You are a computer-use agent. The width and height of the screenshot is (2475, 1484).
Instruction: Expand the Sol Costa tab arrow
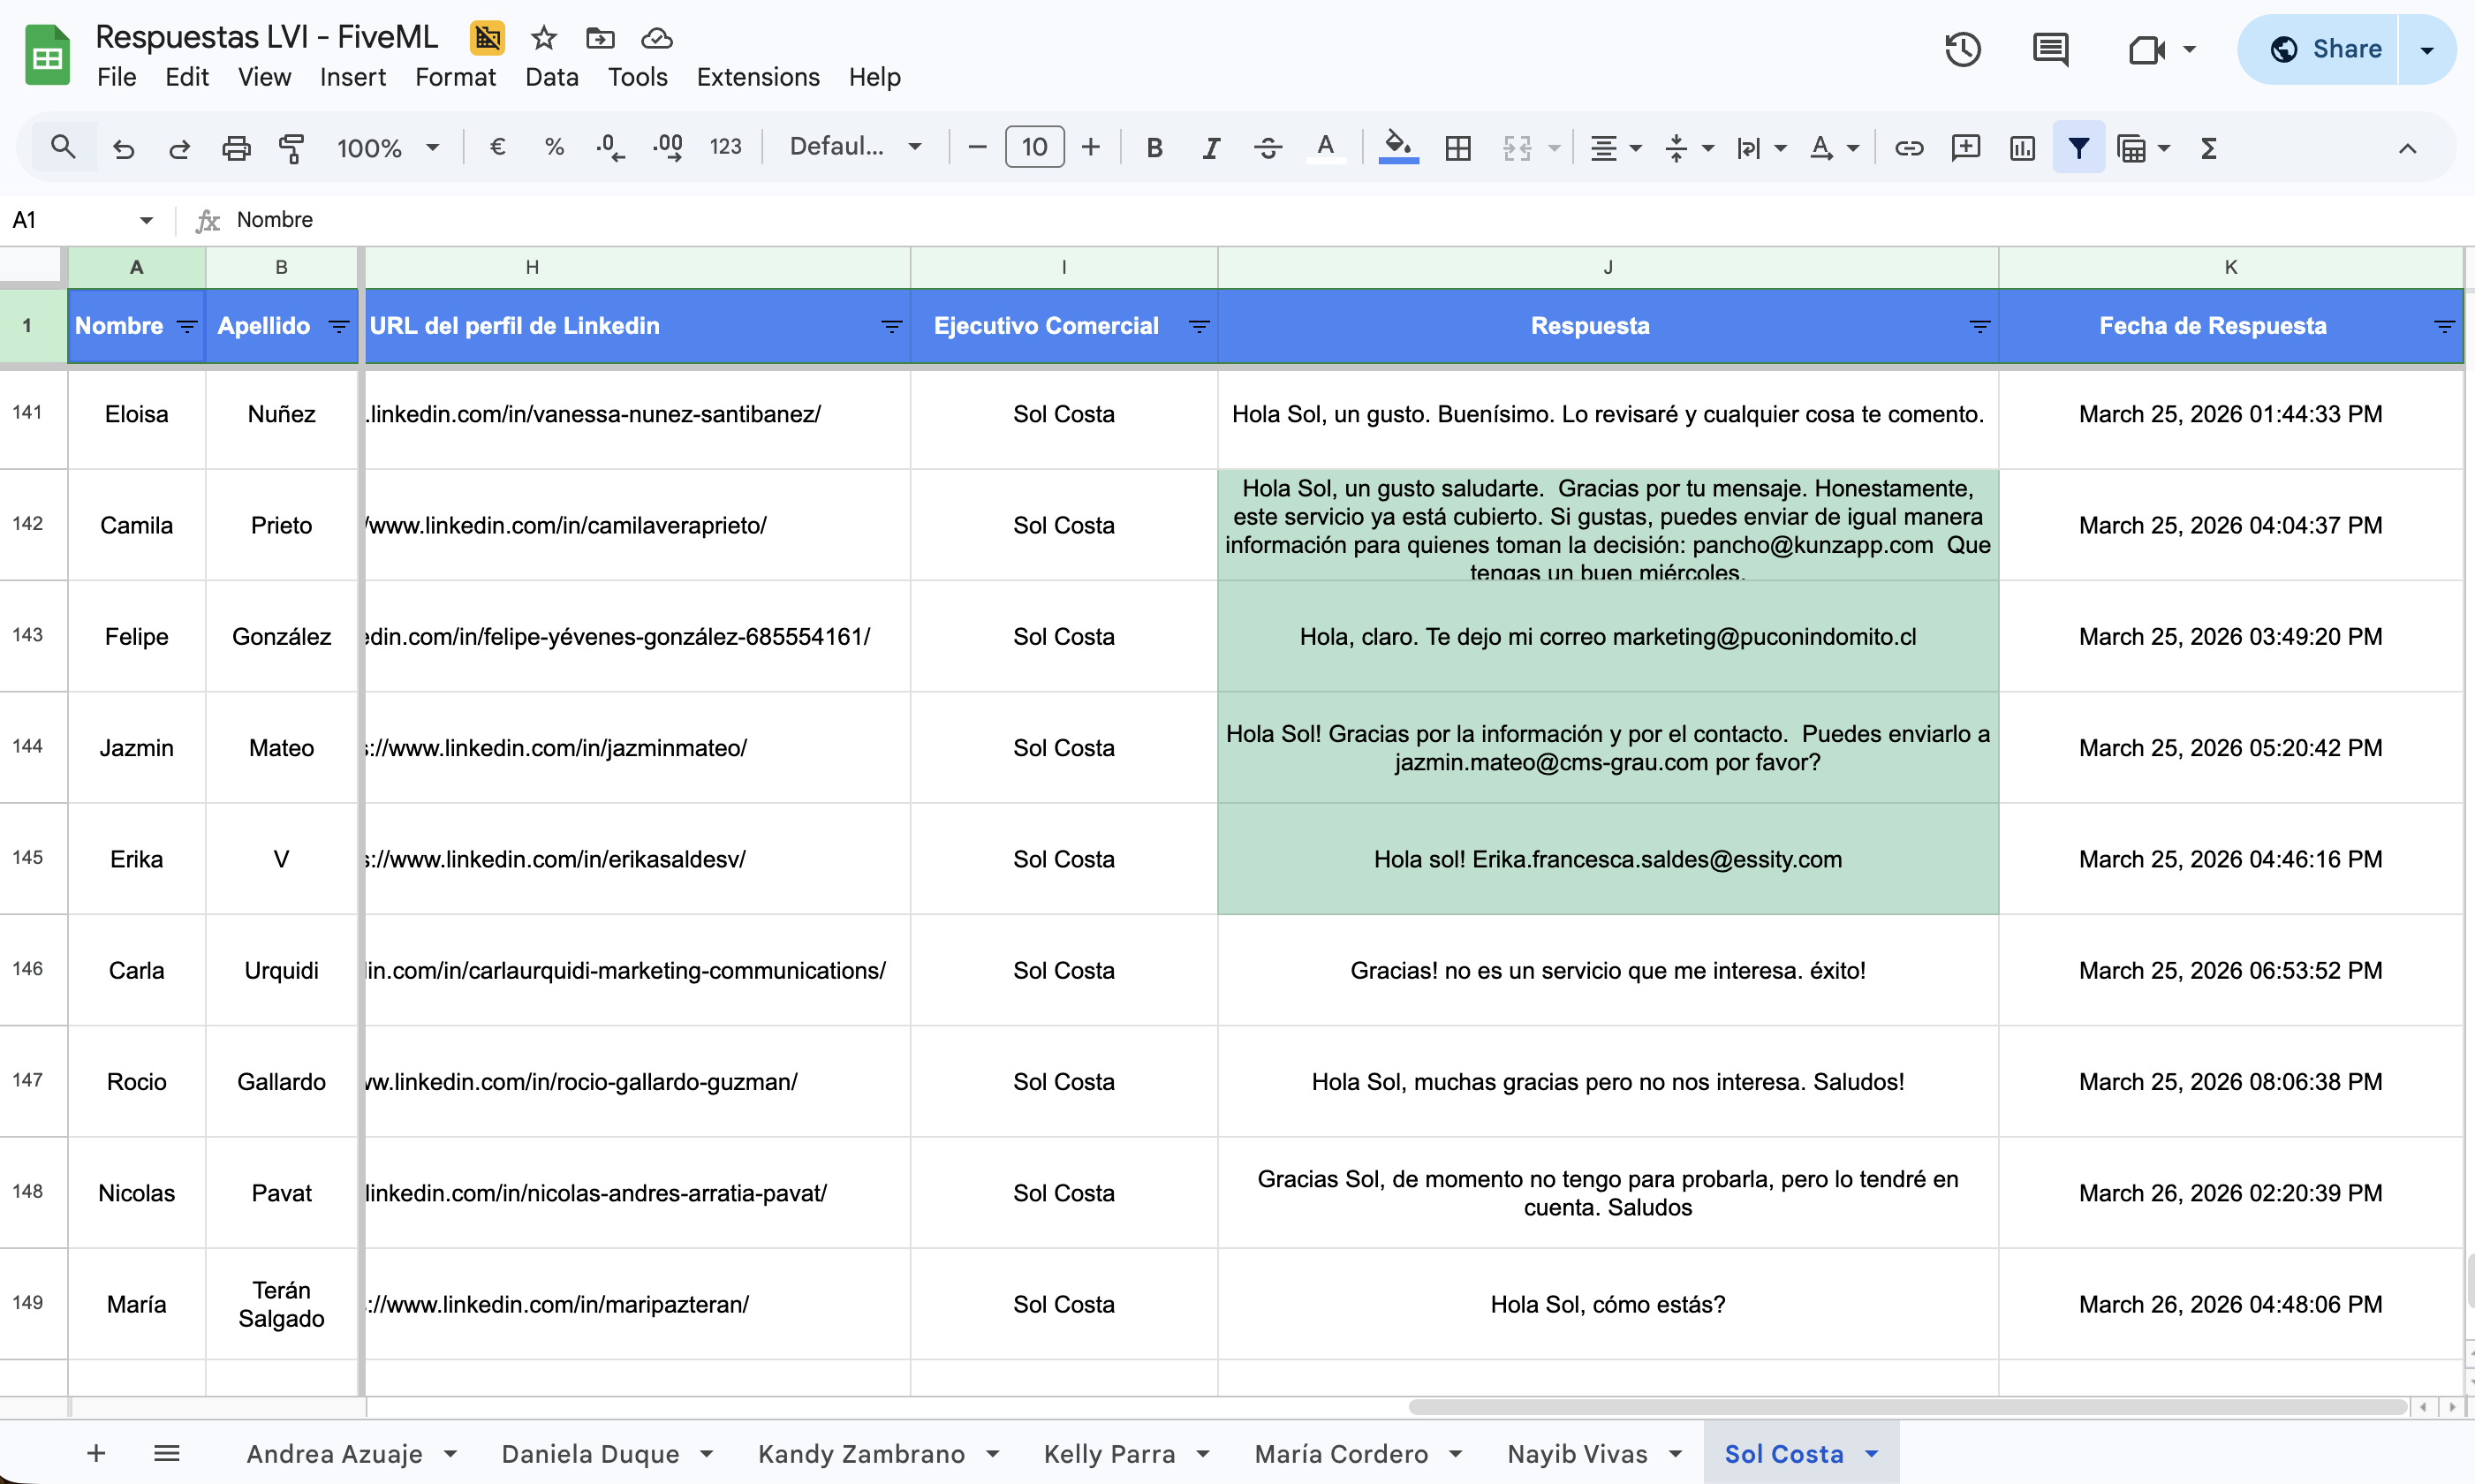pos(1872,1453)
